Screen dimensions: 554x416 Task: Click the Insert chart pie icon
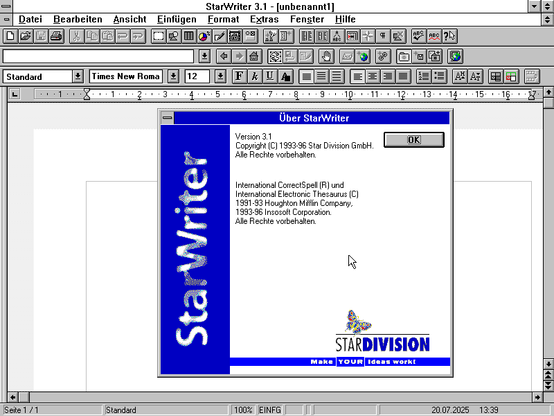[x=204, y=36]
